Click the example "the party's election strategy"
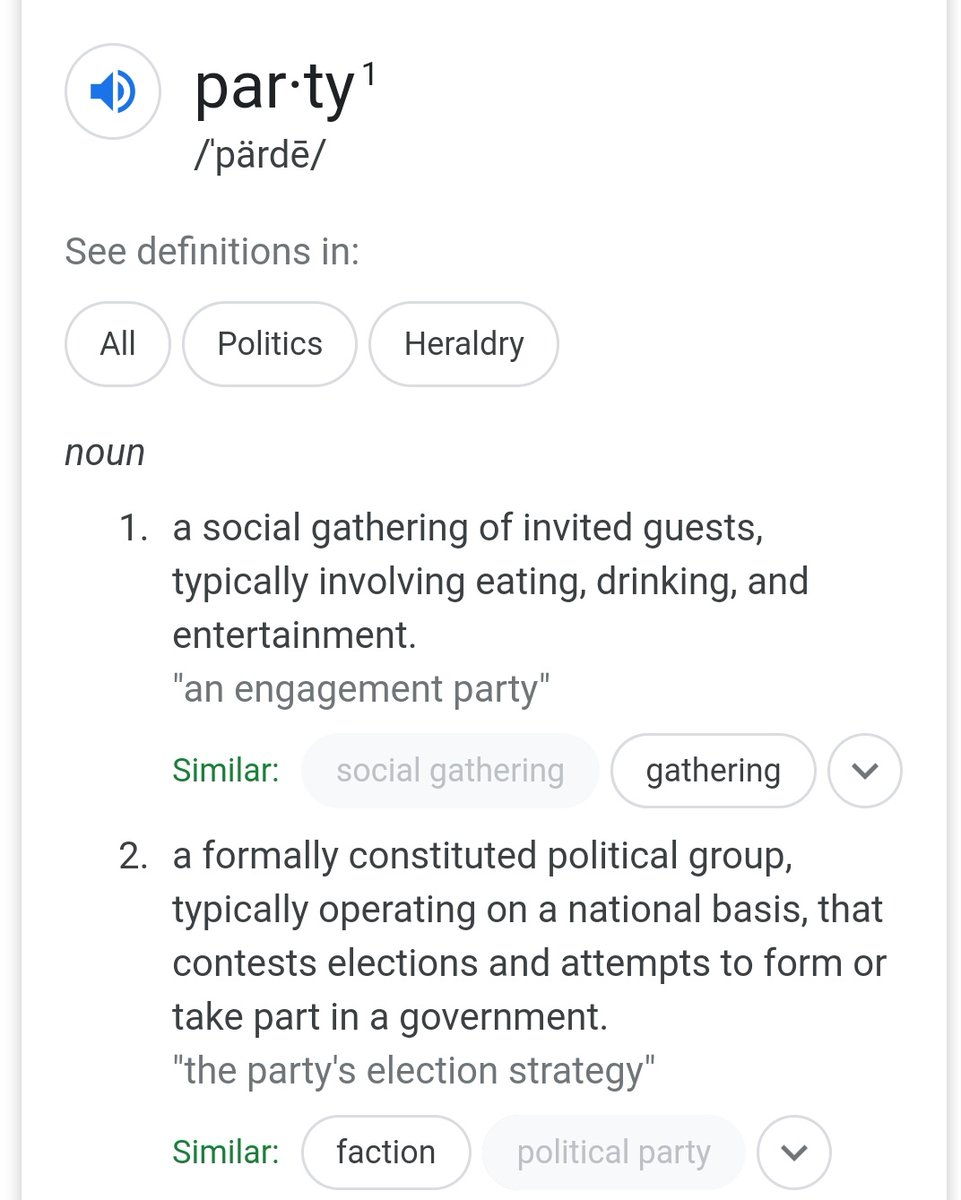This screenshot has width=961, height=1200. click(x=413, y=1071)
